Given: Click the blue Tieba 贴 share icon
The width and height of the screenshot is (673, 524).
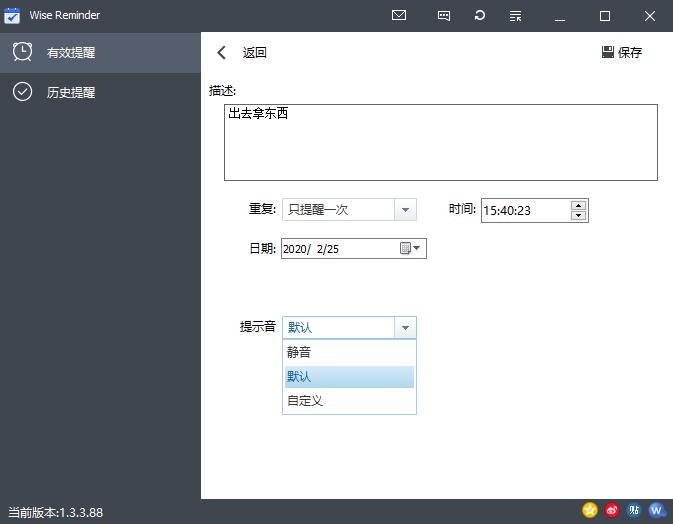Looking at the screenshot, I should coord(634,510).
